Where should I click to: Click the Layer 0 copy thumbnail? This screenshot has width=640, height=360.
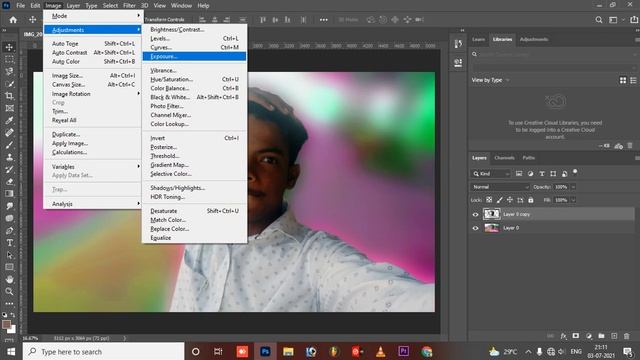pos(491,214)
